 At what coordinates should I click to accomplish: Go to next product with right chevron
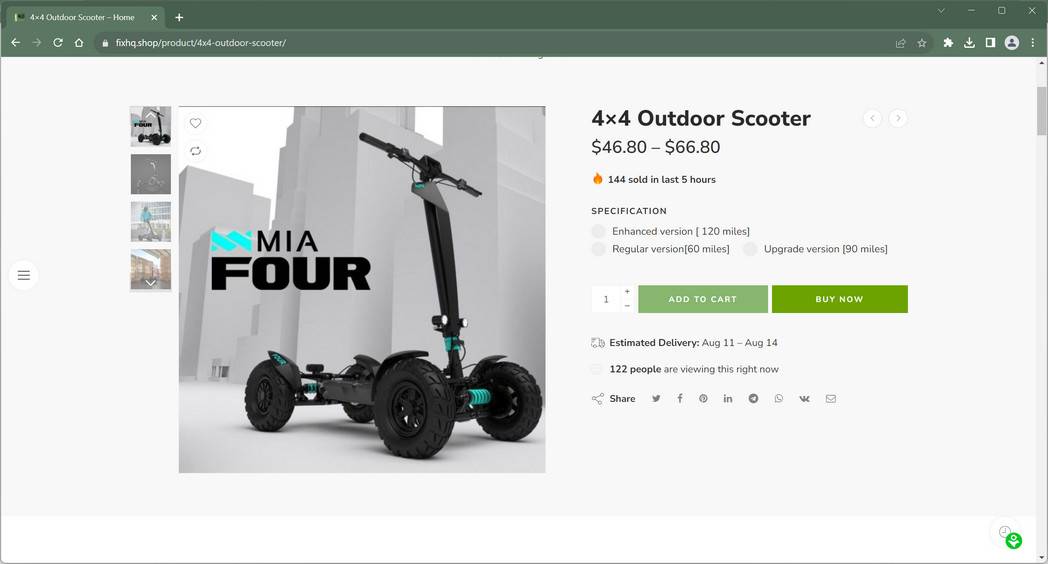coord(898,118)
